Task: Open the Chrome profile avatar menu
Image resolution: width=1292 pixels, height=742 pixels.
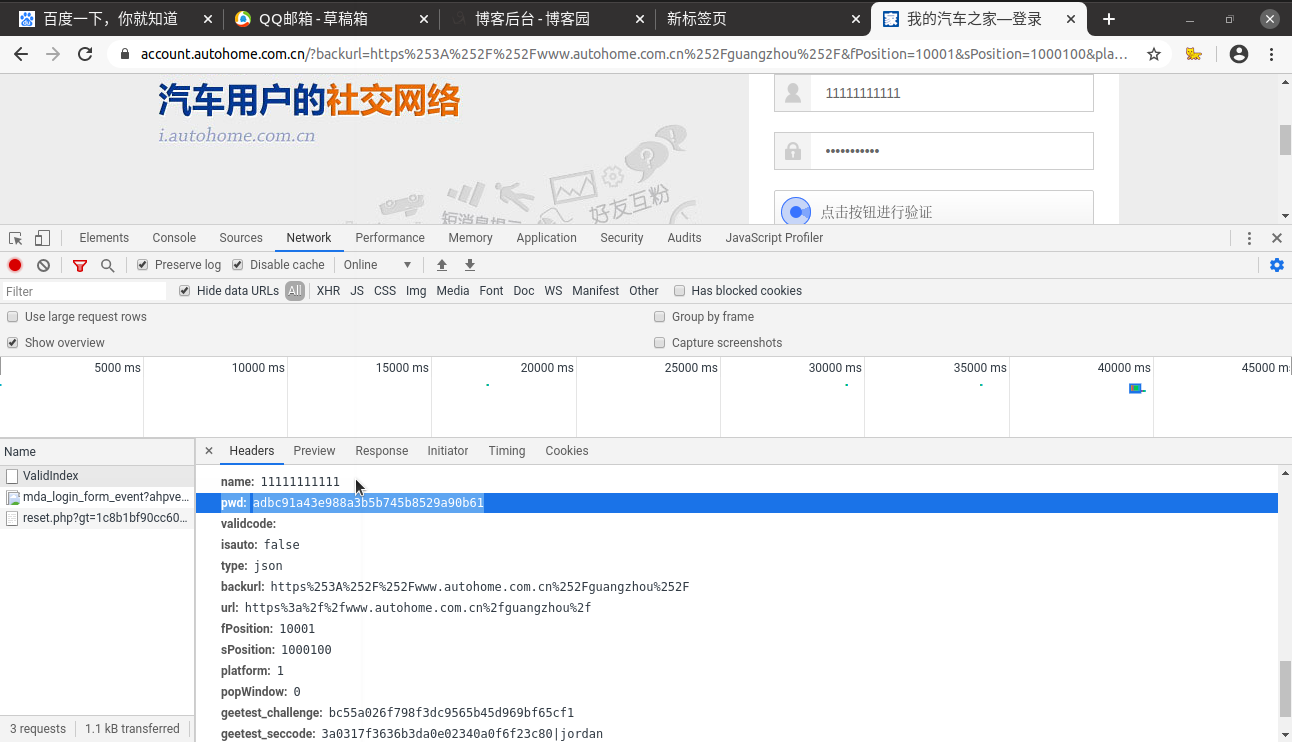Action: tap(1239, 54)
